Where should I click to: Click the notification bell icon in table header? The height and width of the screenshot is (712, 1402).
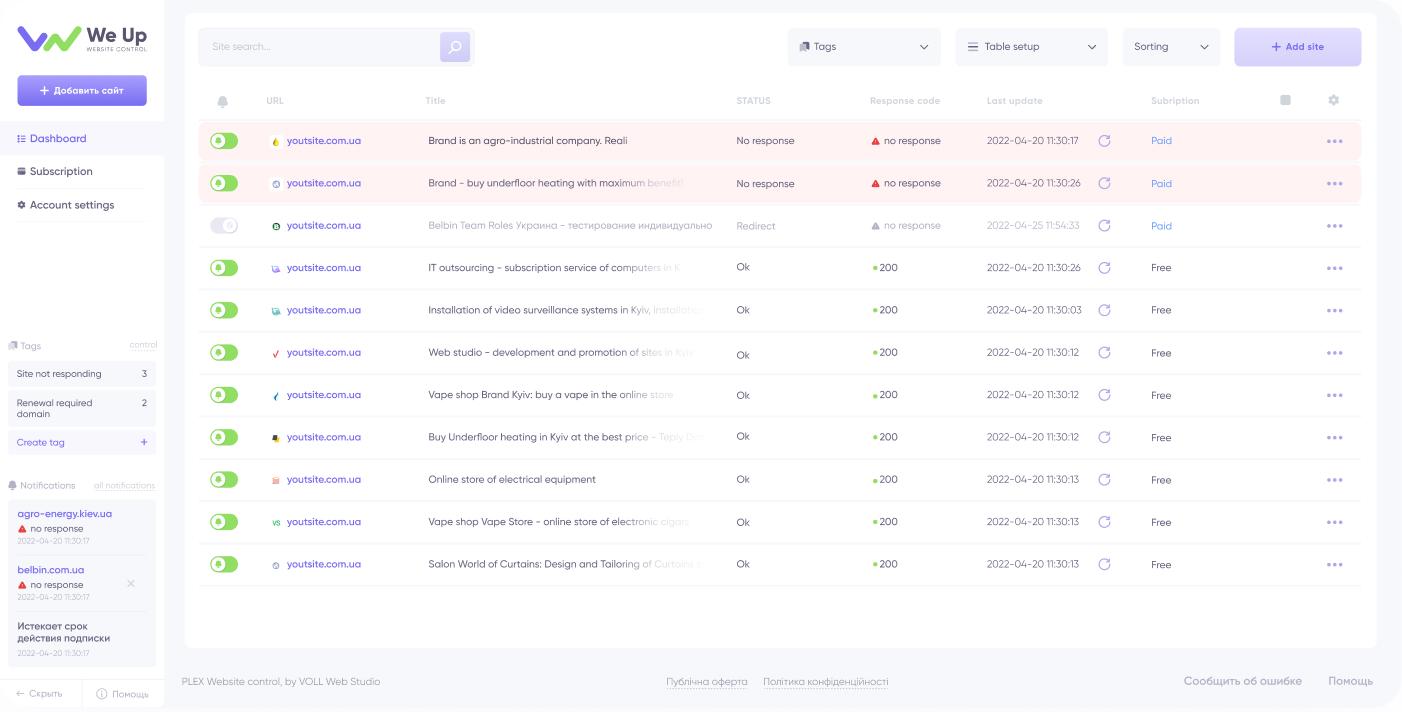[x=223, y=101]
